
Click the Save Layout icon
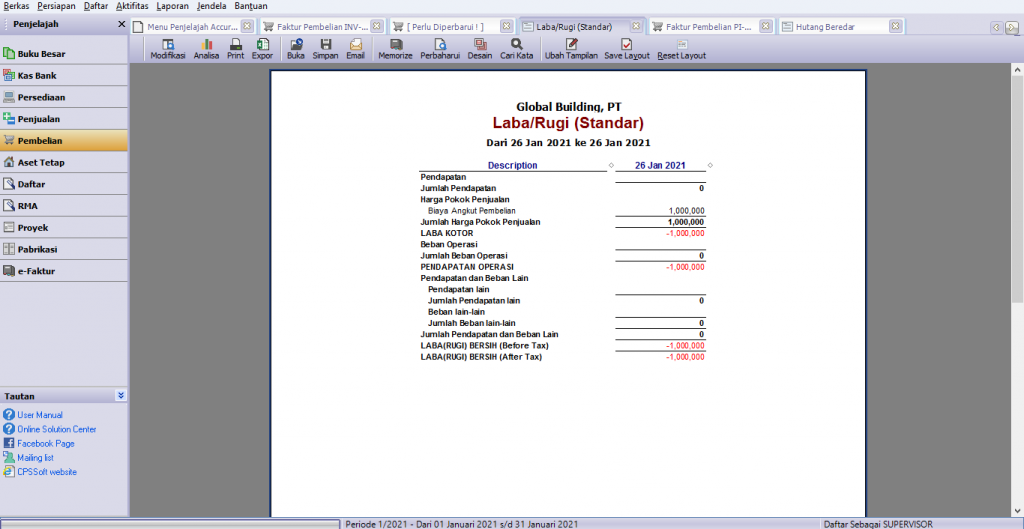pyautogui.click(x=627, y=50)
